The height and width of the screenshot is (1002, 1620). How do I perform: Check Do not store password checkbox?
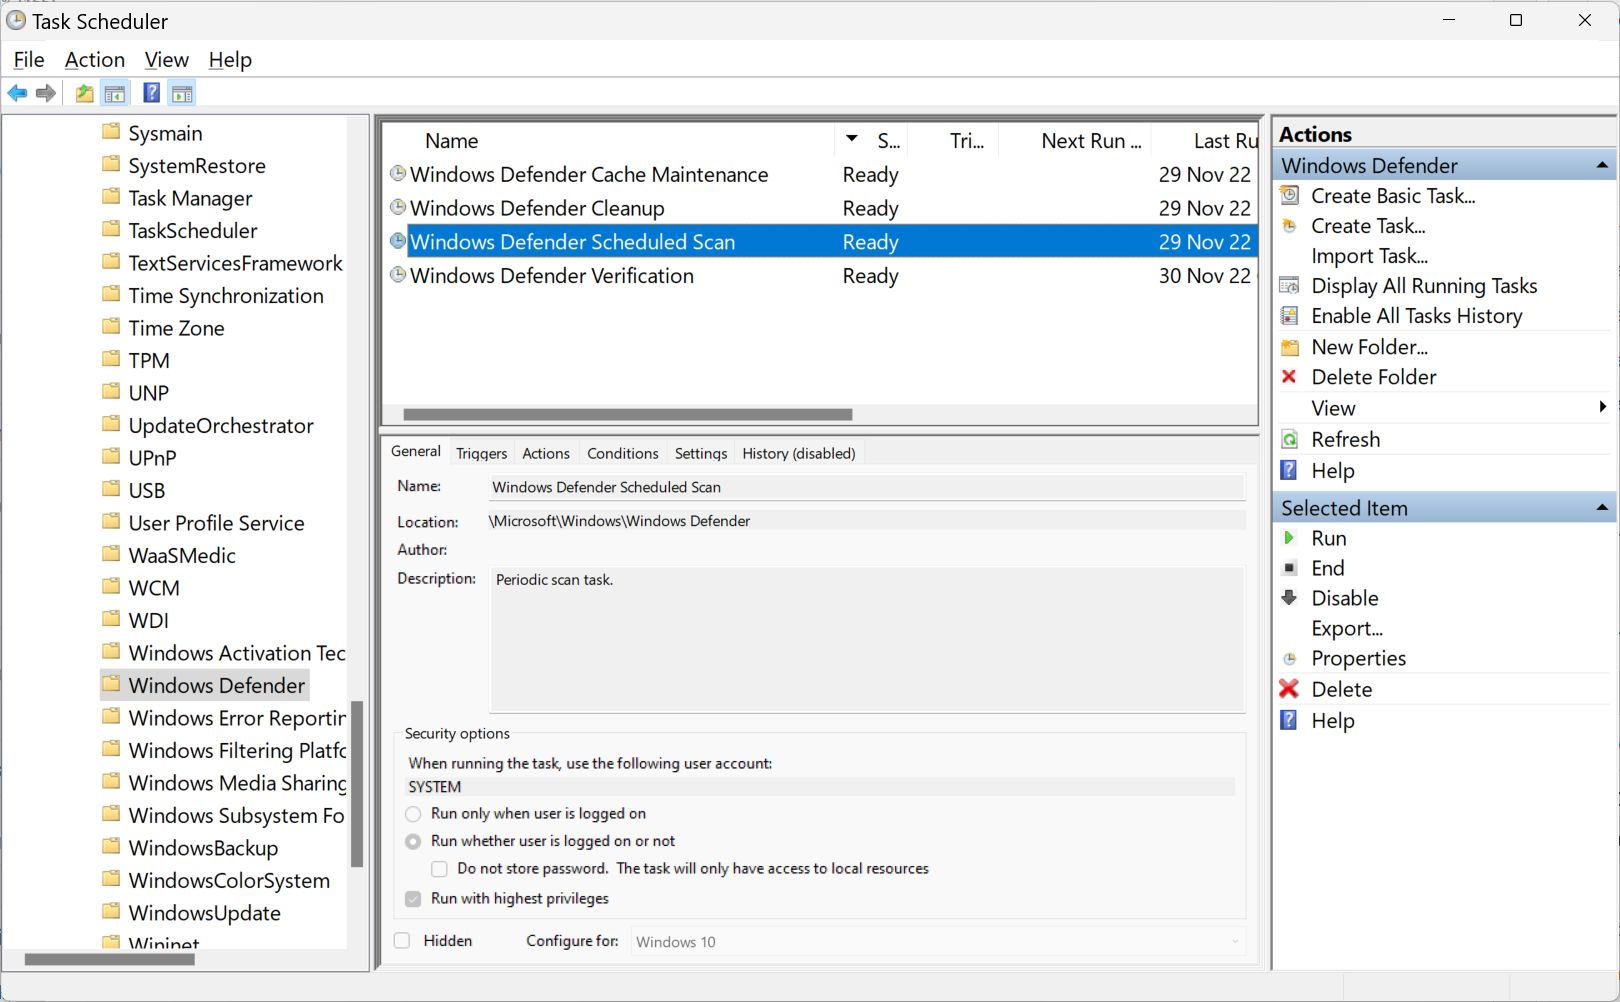click(x=439, y=869)
